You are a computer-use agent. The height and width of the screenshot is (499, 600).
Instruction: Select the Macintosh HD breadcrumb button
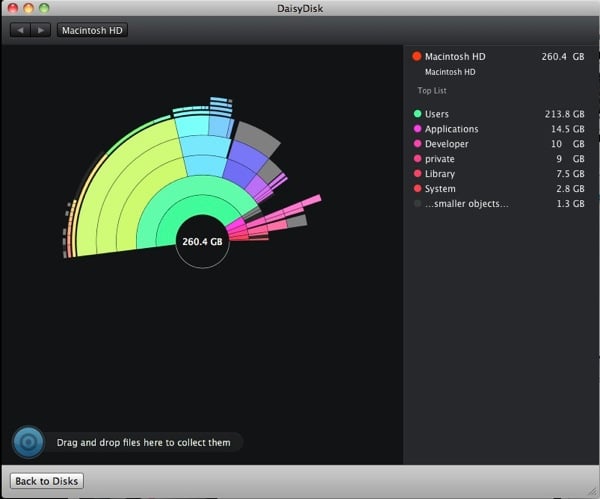(x=92, y=30)
